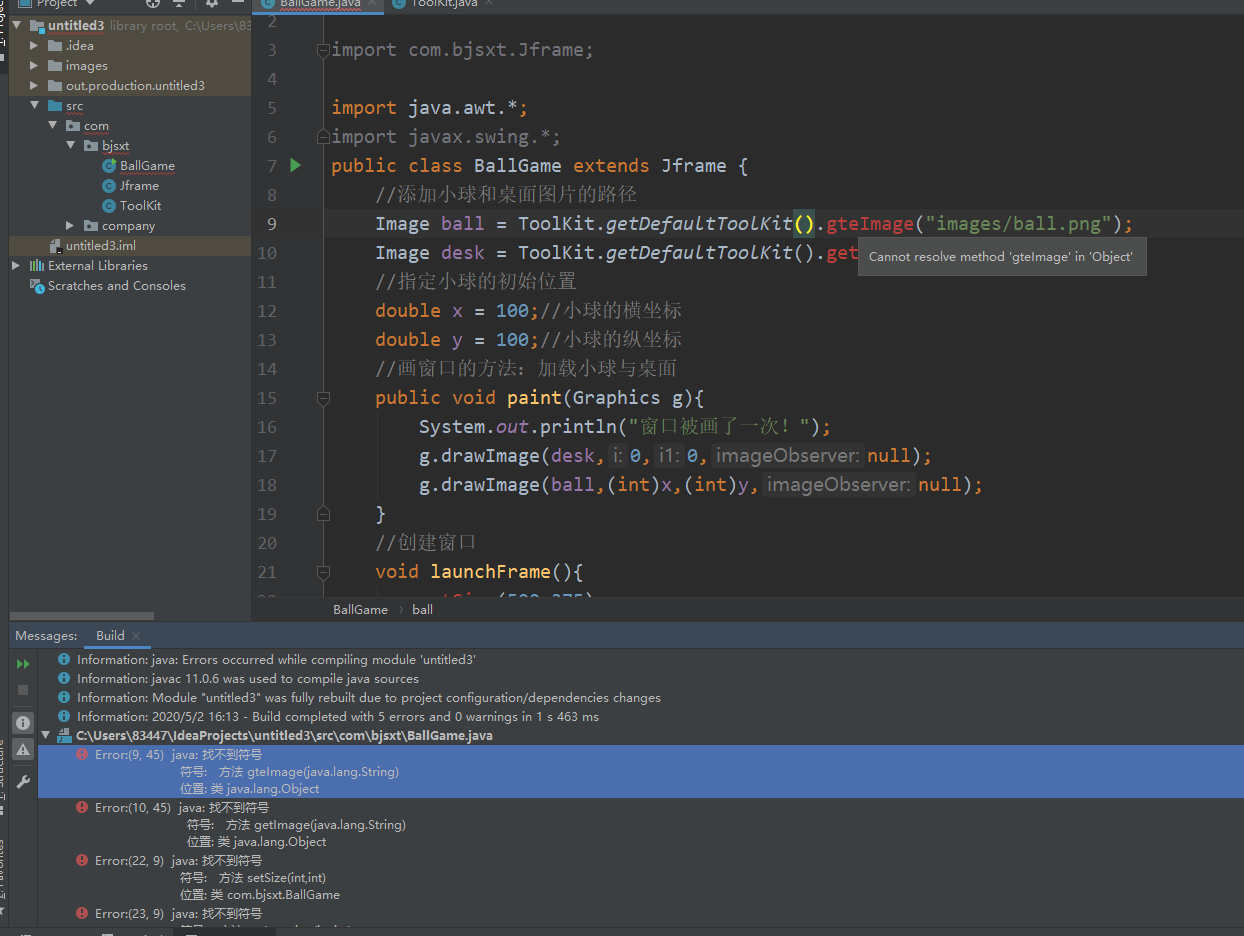Rerun the build with the green double-arrow
The height and width of the screenshot is (936, 1244).
tap(23, 664)
